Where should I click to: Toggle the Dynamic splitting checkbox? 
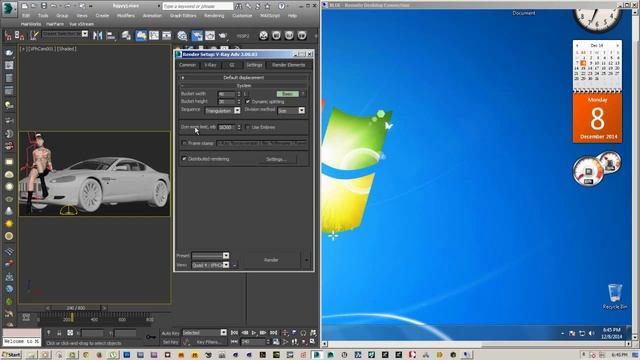coord(248,102)
